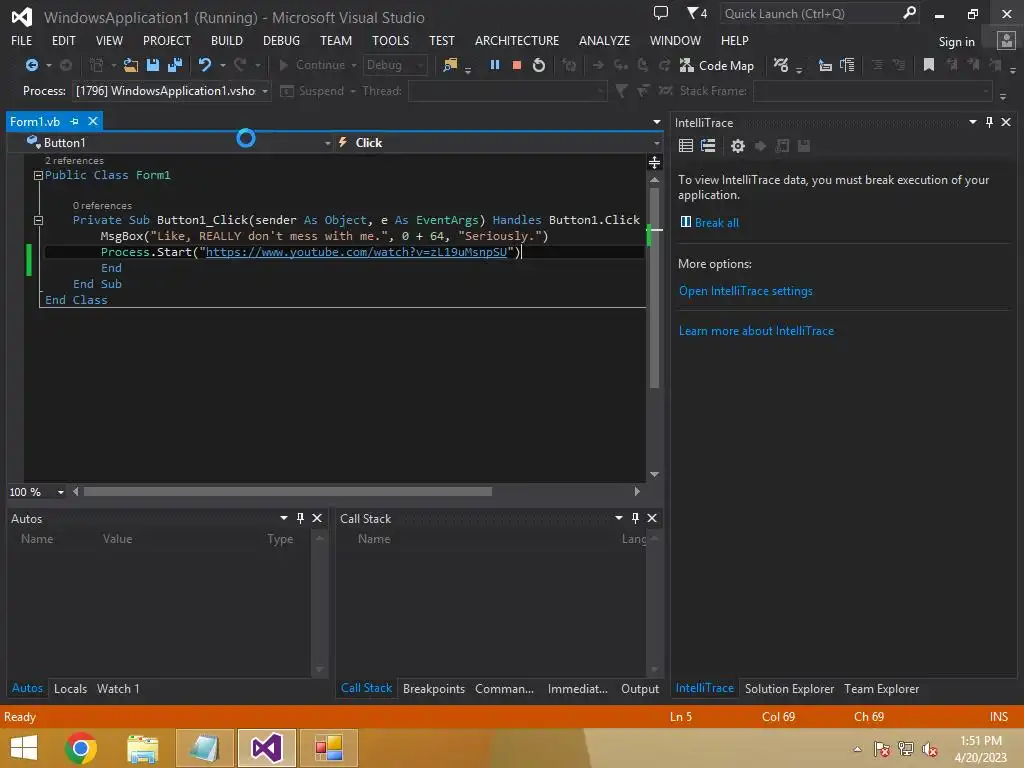Switch to the Output tab
The height and width of the screenshot is (768, 1024).
[x=640, y=689]
